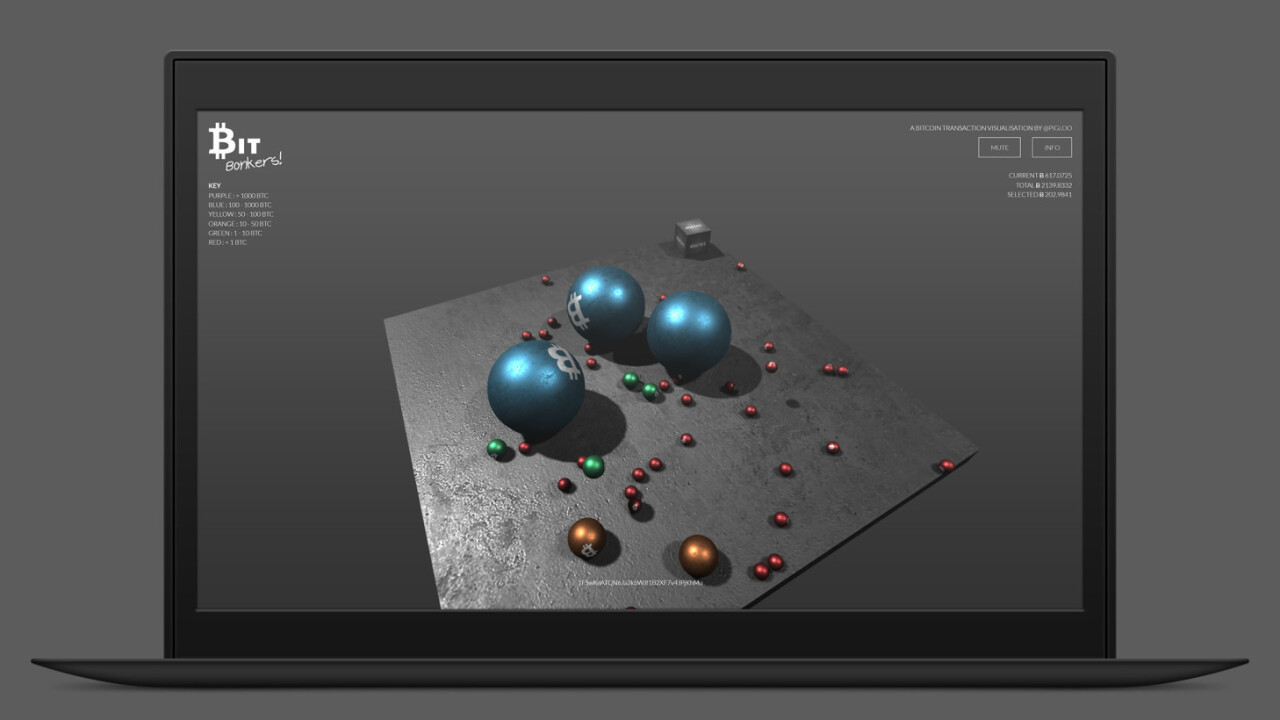Click the Bit Bonkers logo
Image resolution: width=1280 pixels, height=720 pixels.
point(245,146)
